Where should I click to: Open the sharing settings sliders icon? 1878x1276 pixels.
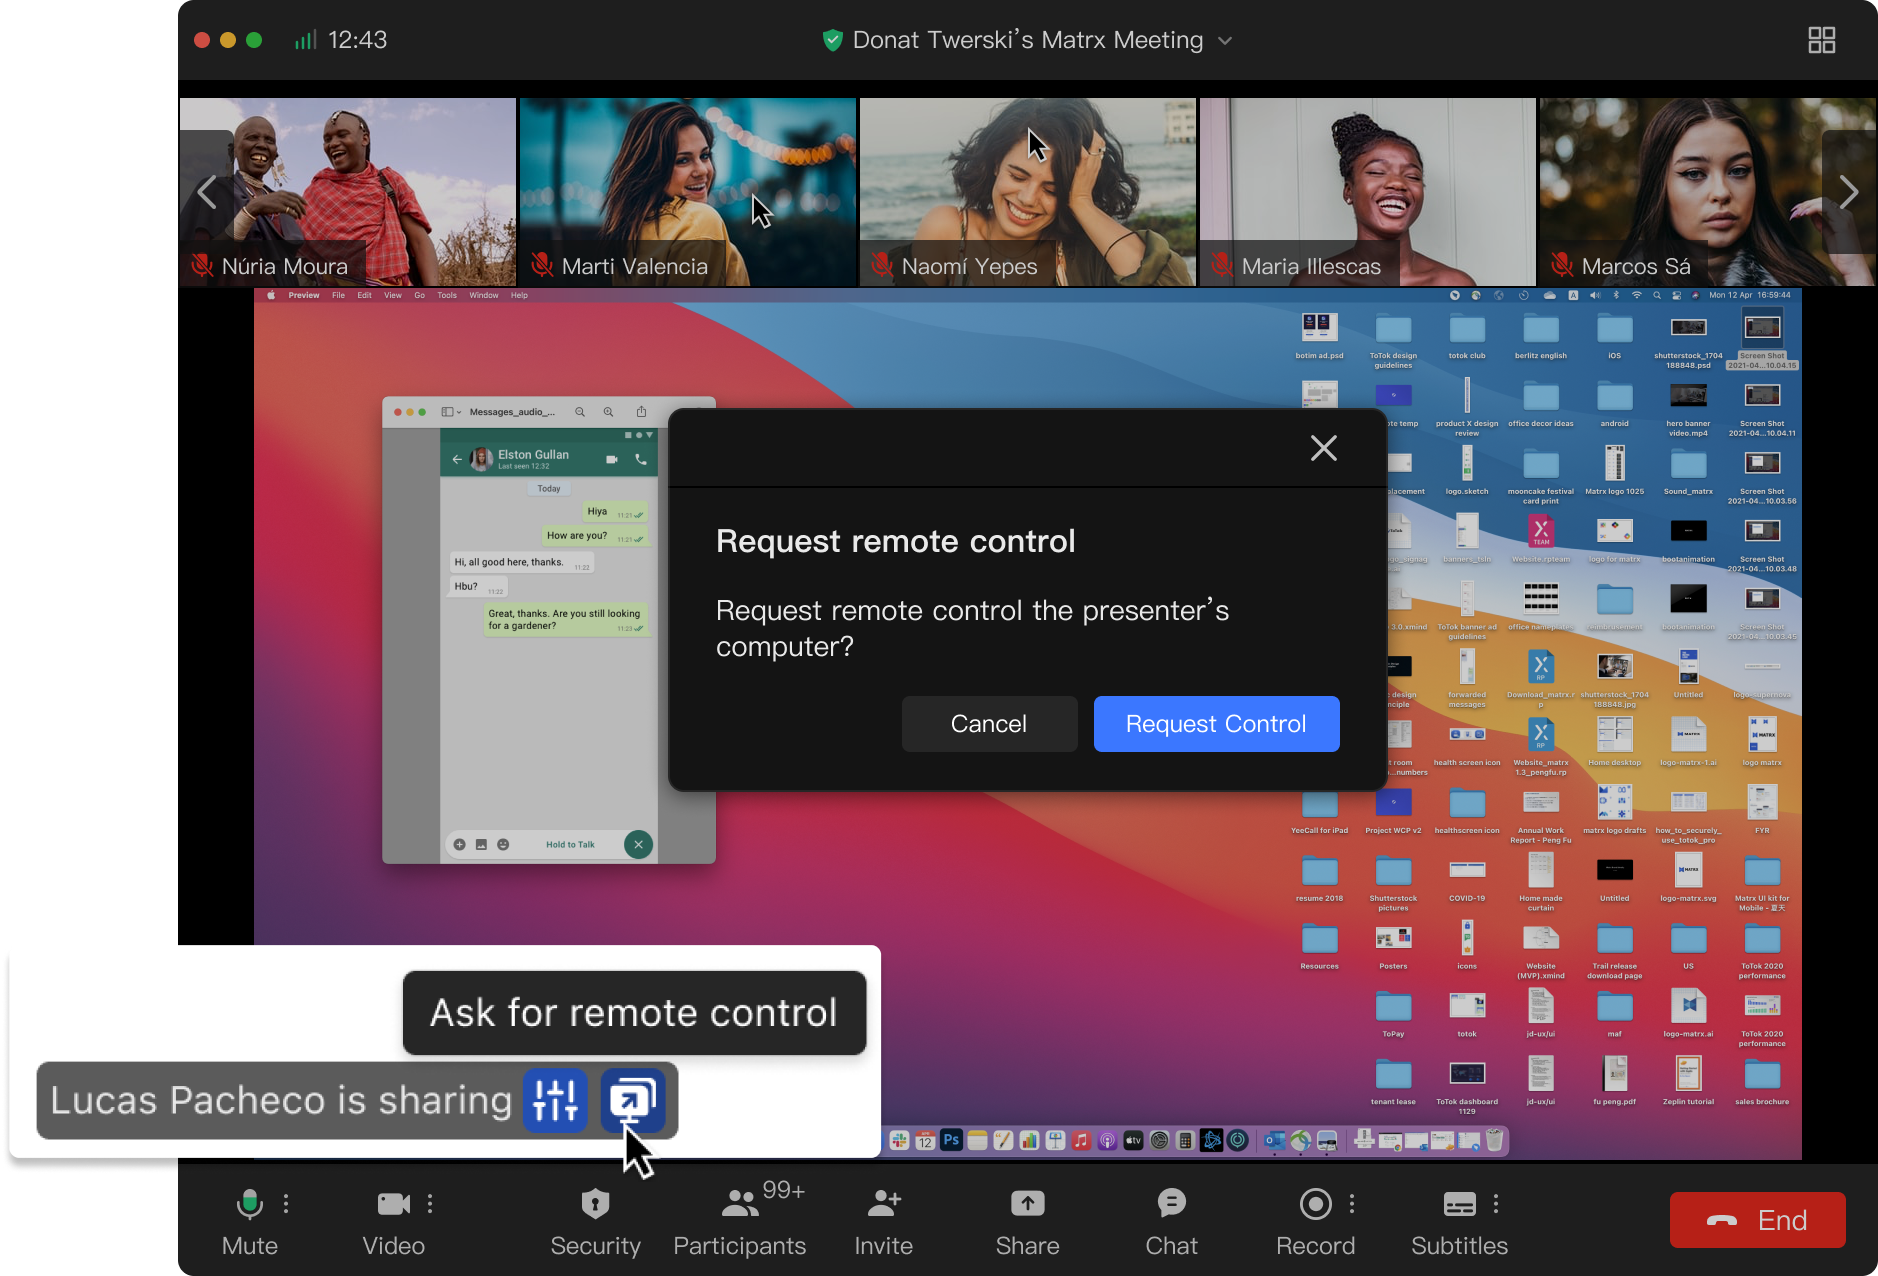(x=555, y=1100)
